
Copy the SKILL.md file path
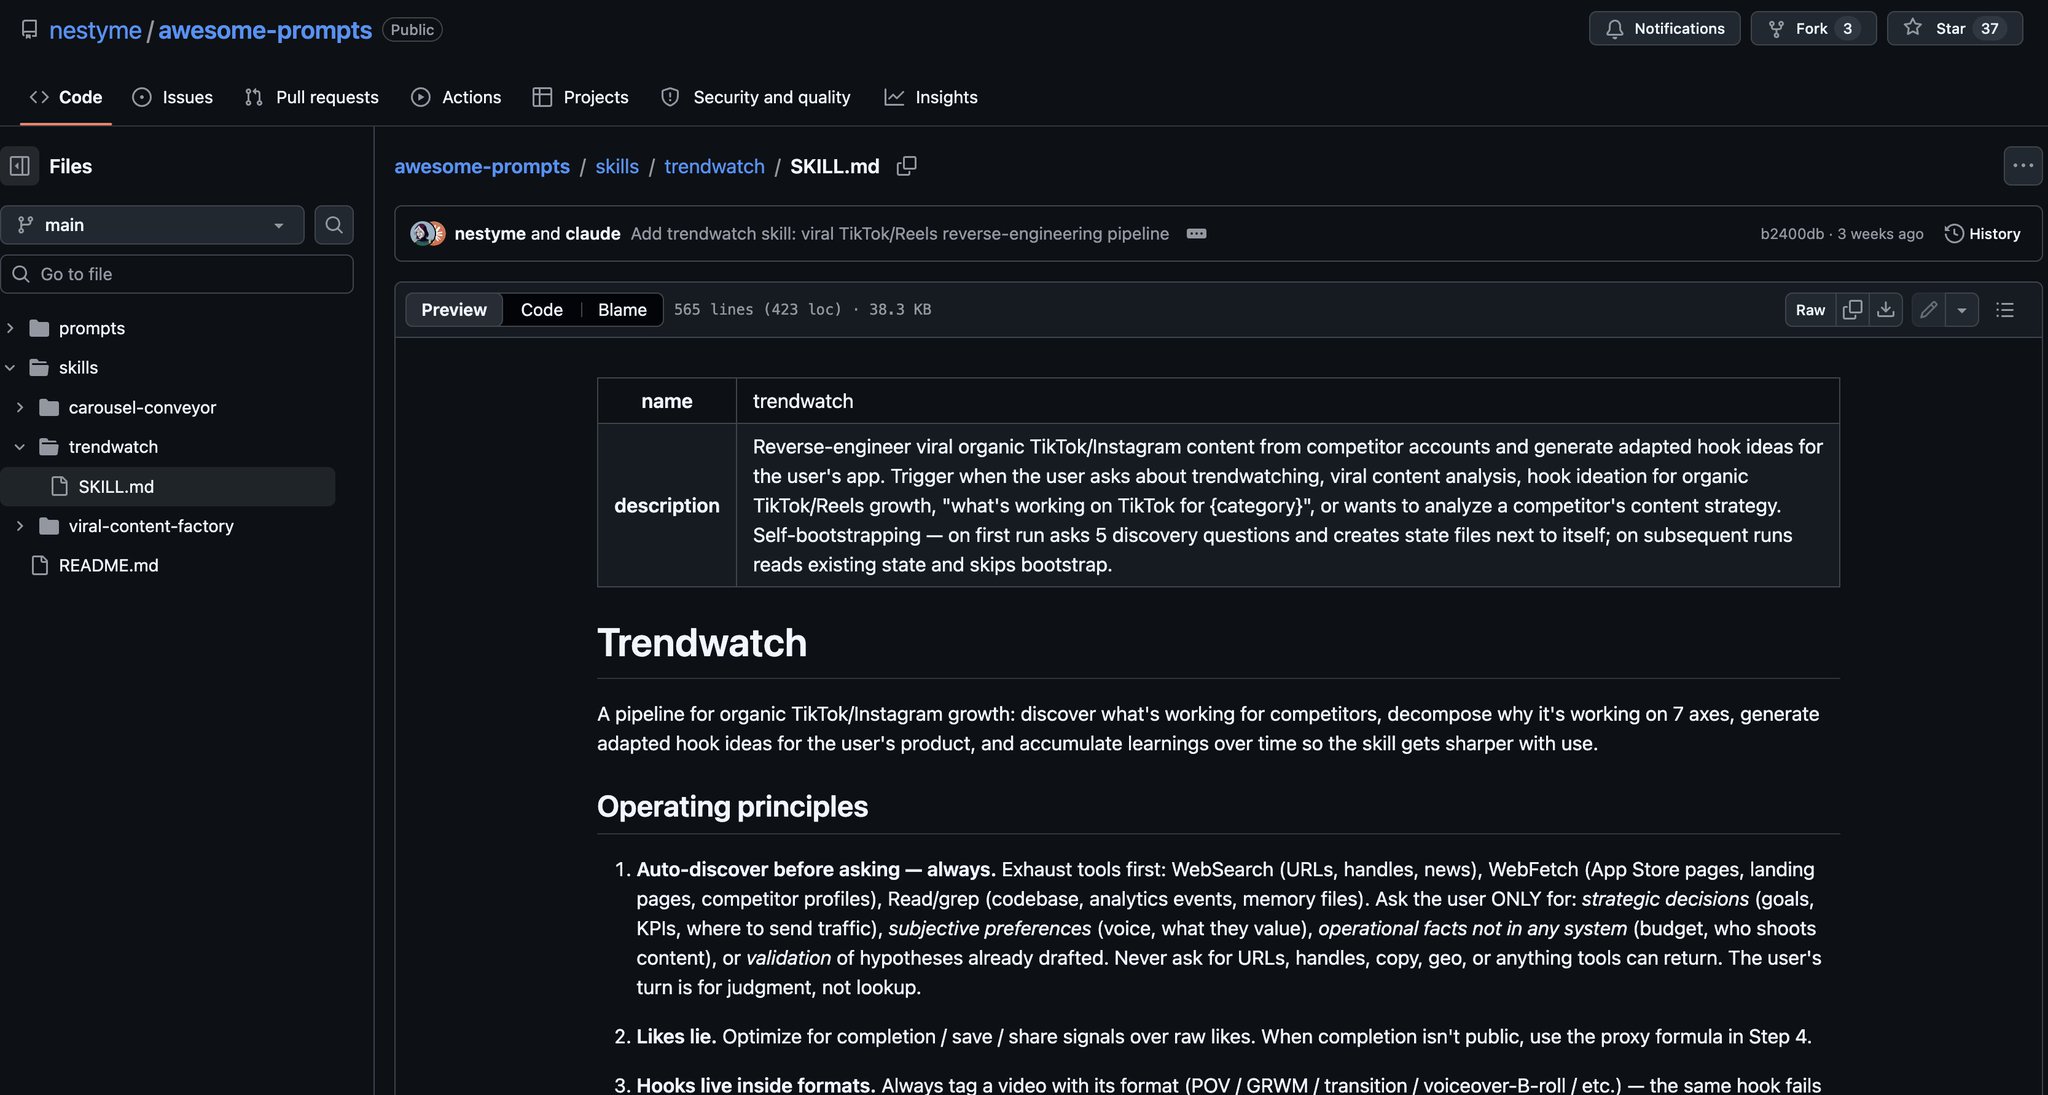[906, 166]
